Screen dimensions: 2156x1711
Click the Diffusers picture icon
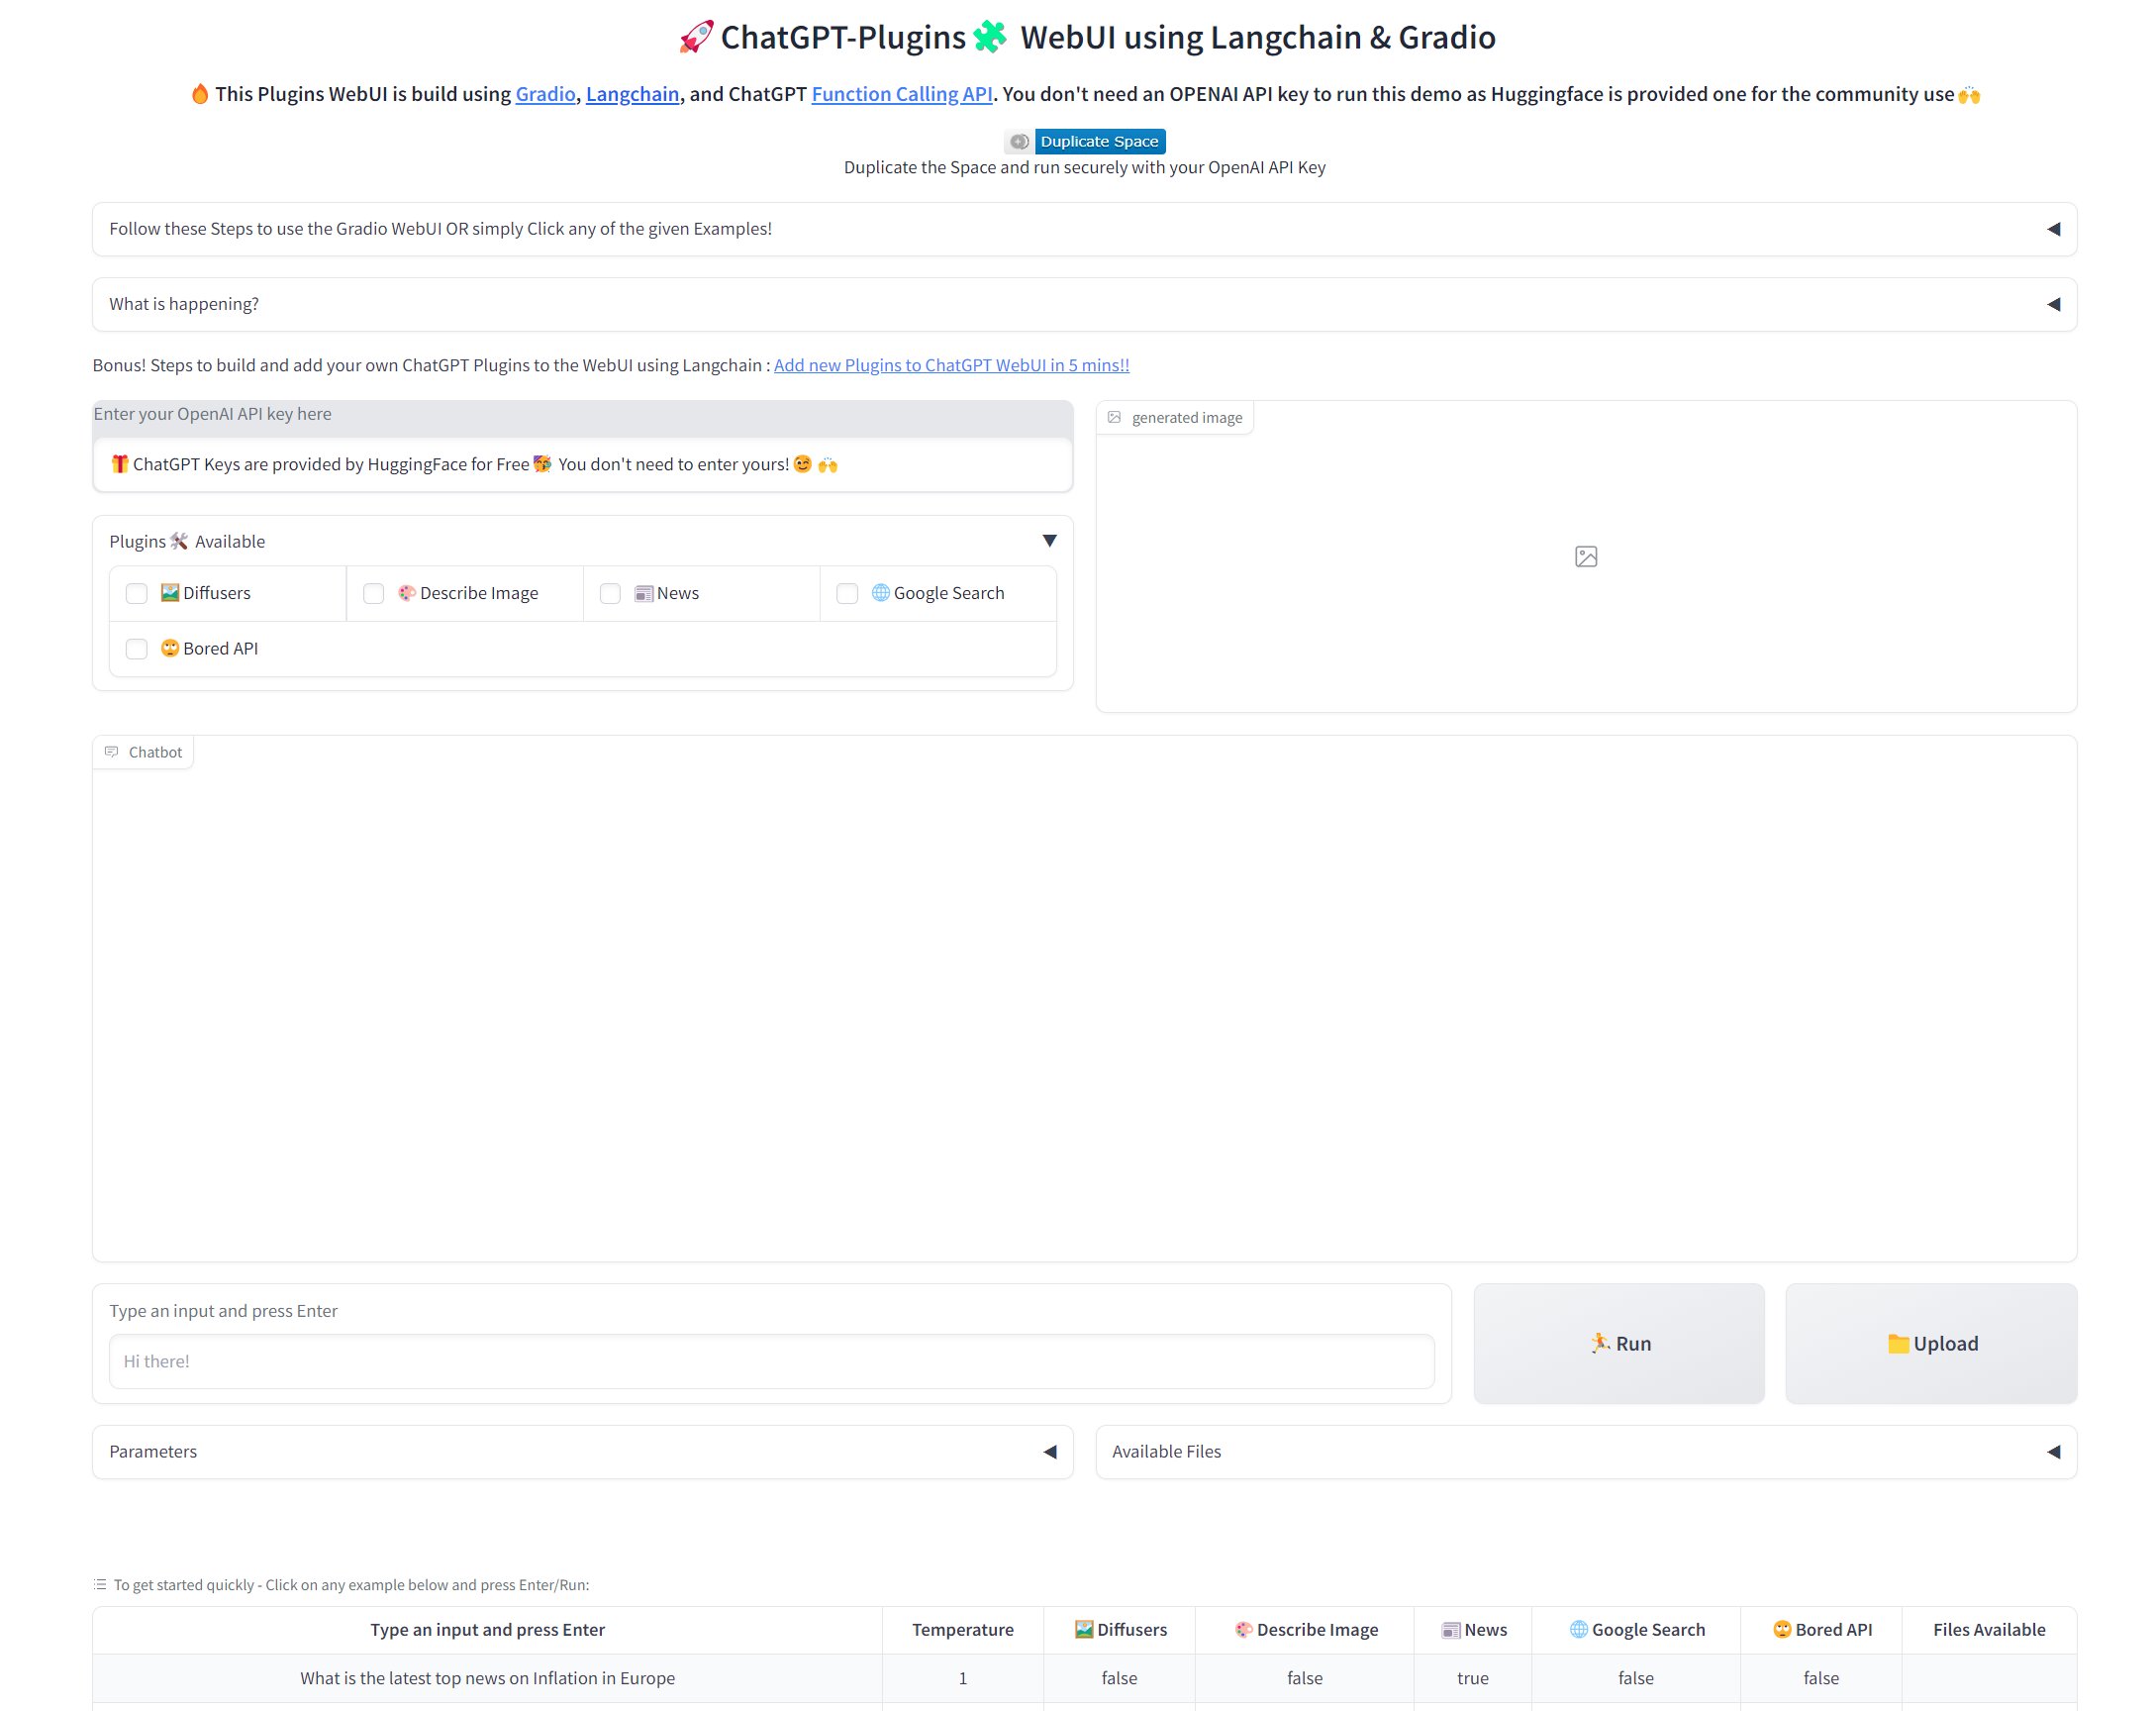click(x=170, y=592)
